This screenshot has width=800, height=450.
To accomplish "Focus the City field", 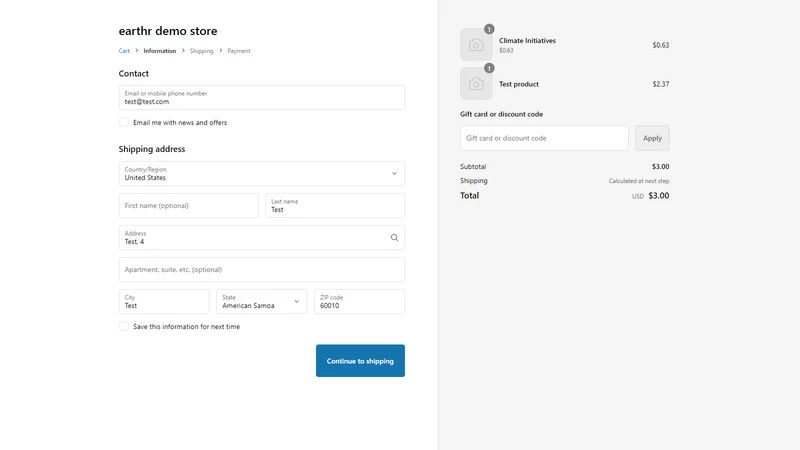I will pyautogui.click(x=164, y=302).
